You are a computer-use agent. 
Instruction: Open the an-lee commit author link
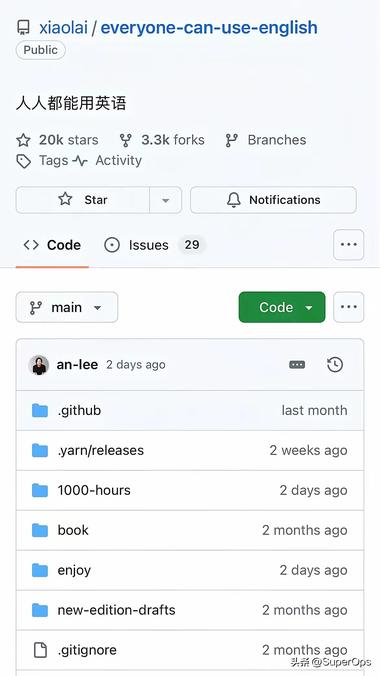(x=77, y=365)
